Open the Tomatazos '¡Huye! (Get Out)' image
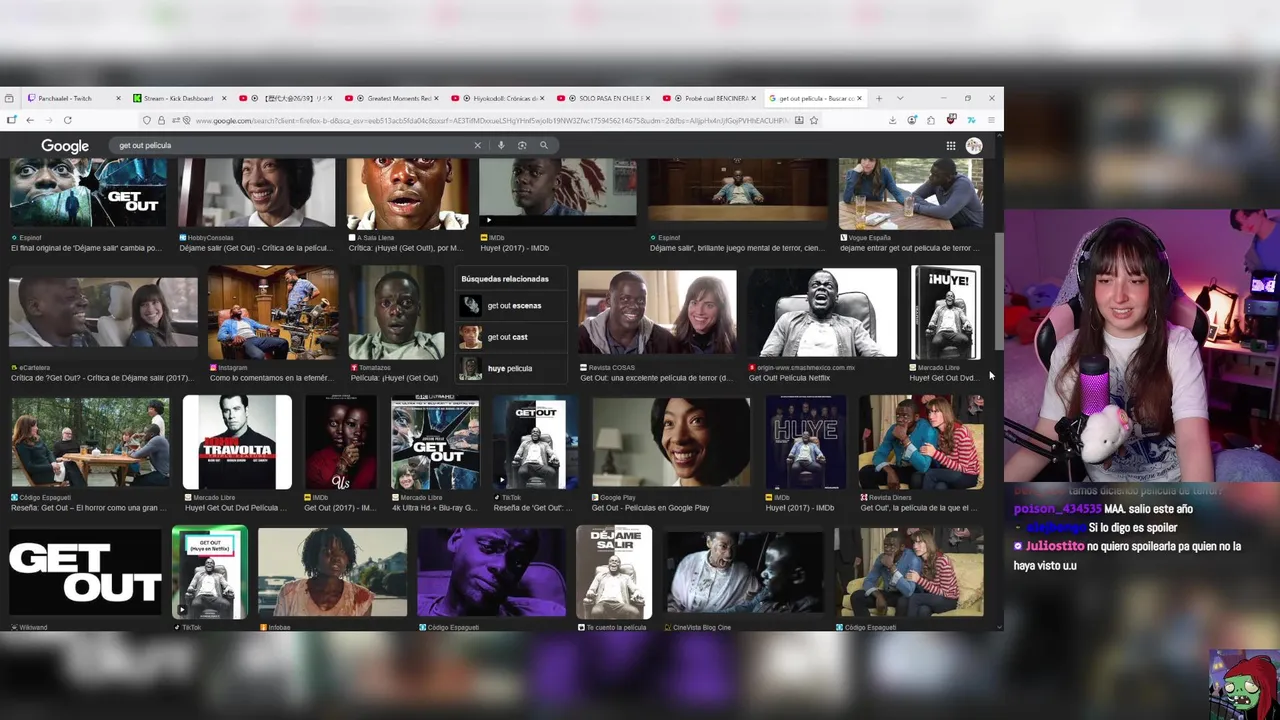Image resolution: width=1280 pixels, height=720 pixels. [396, 312]
